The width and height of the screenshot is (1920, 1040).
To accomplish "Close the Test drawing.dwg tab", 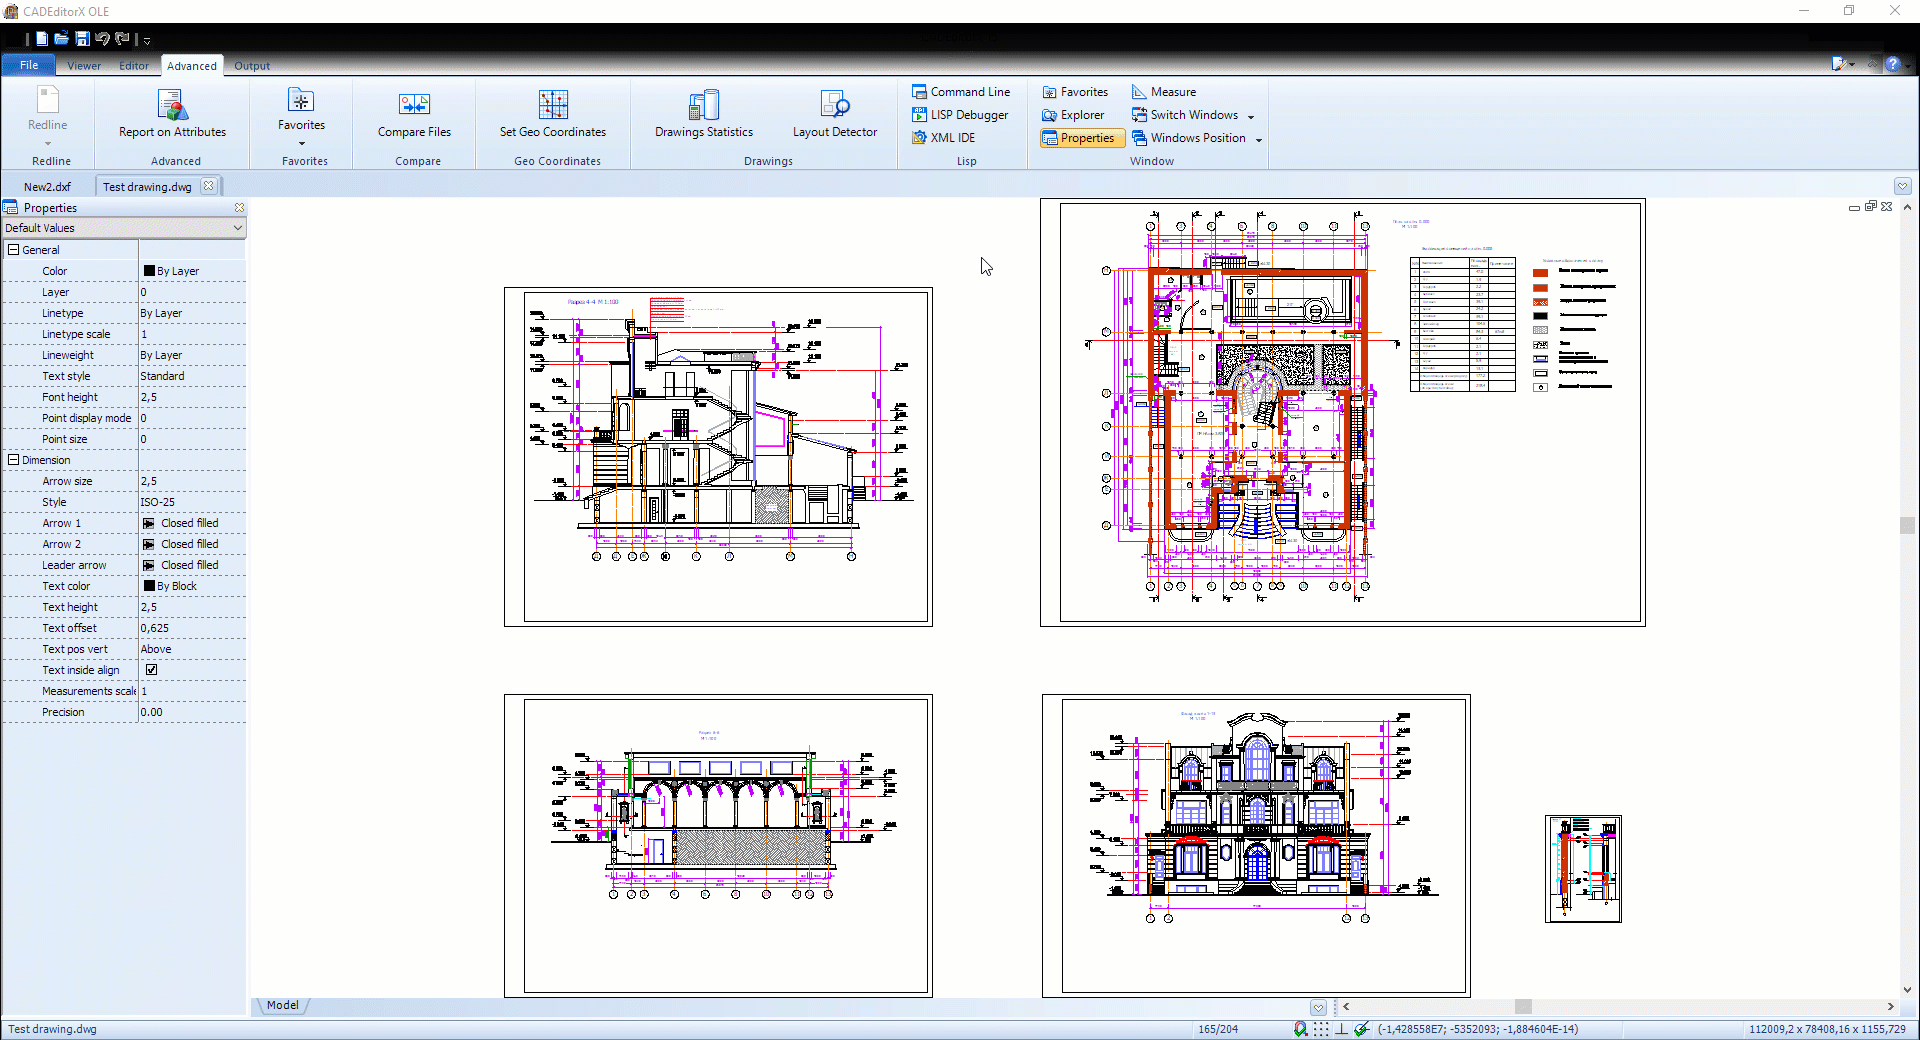I will (x=208, y=186).
